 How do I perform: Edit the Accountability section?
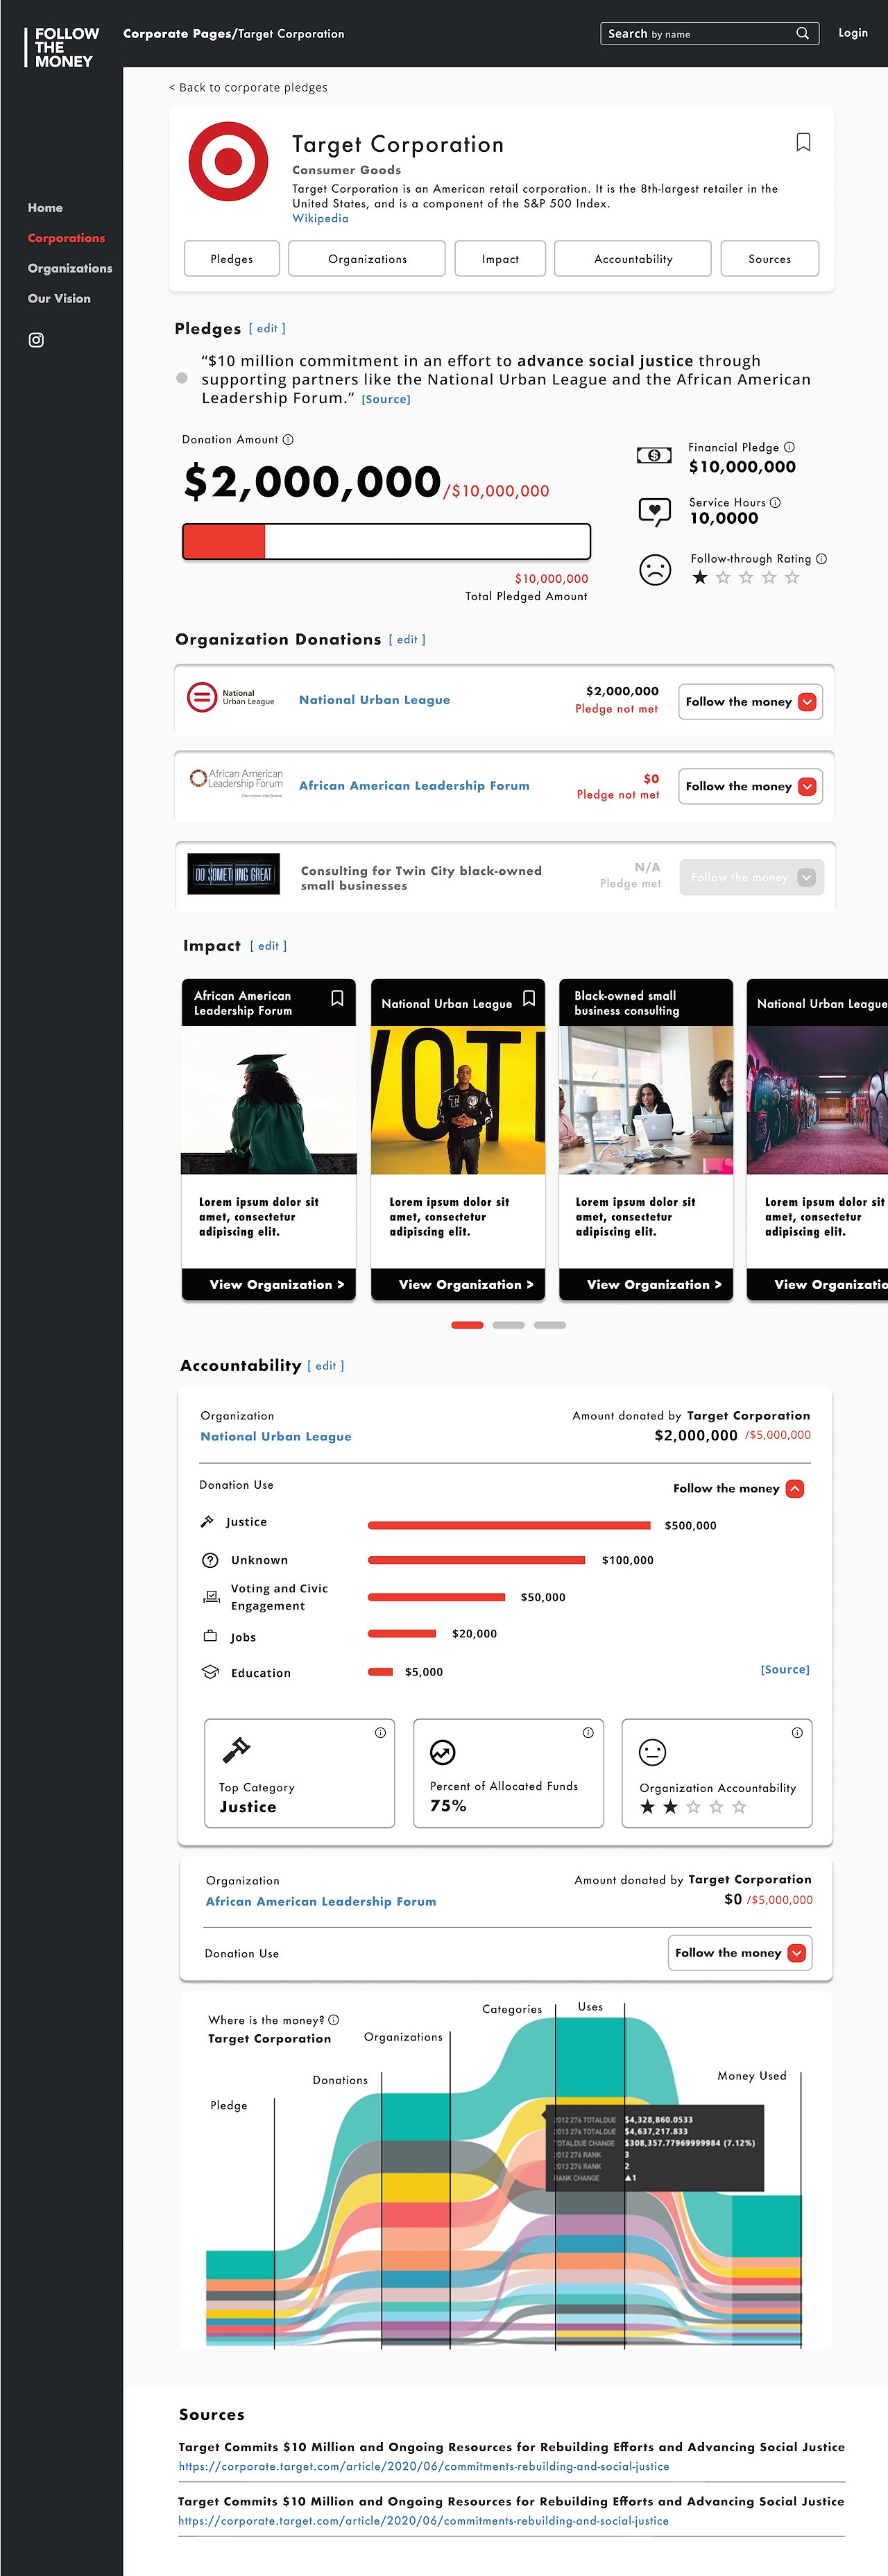[x=326, y=1365]
